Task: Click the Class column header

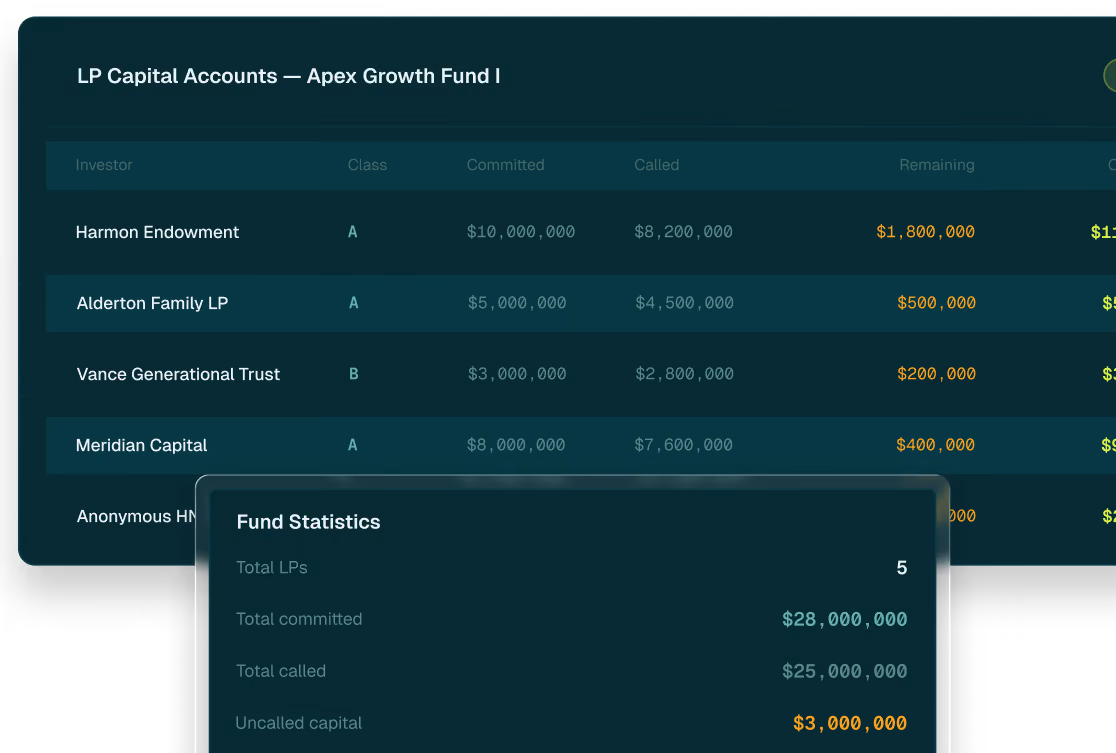Action: point(367,165)
